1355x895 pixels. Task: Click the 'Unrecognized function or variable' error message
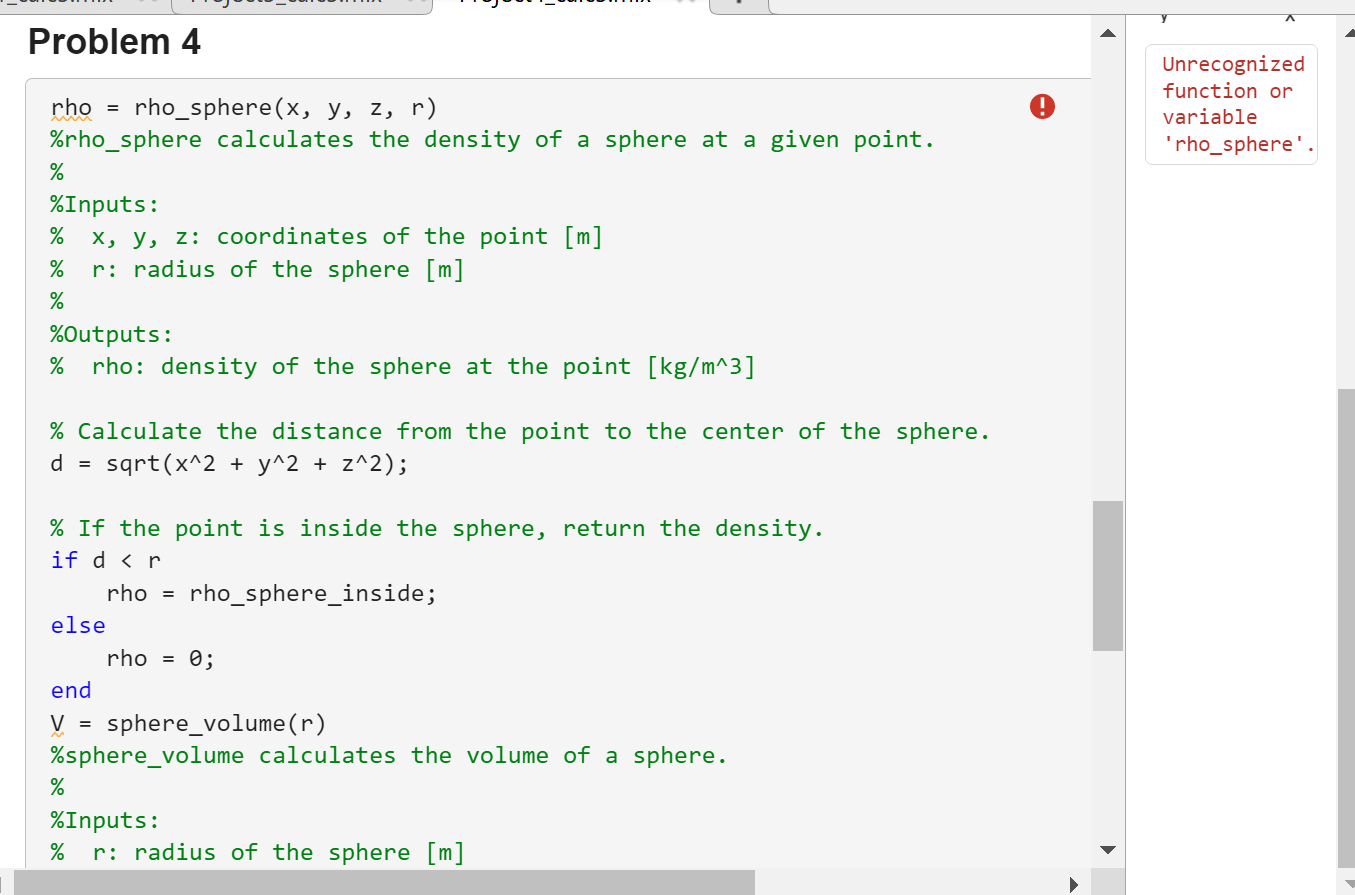click(1231, 103)
